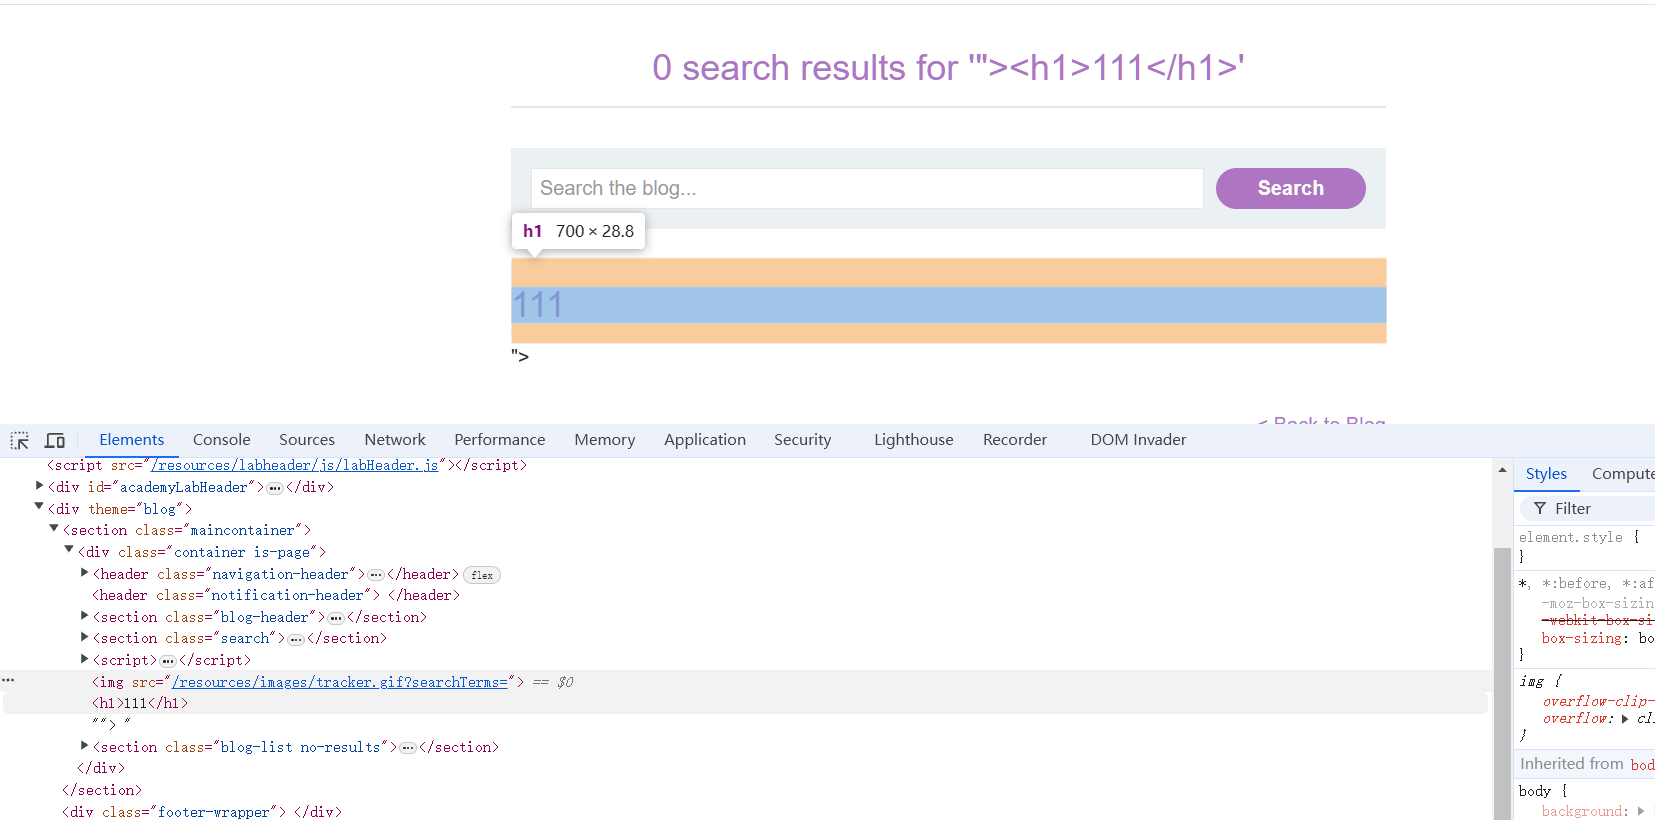Click the flex badge on navigation-header
1655x820 pixels.
tap(482, 575)
